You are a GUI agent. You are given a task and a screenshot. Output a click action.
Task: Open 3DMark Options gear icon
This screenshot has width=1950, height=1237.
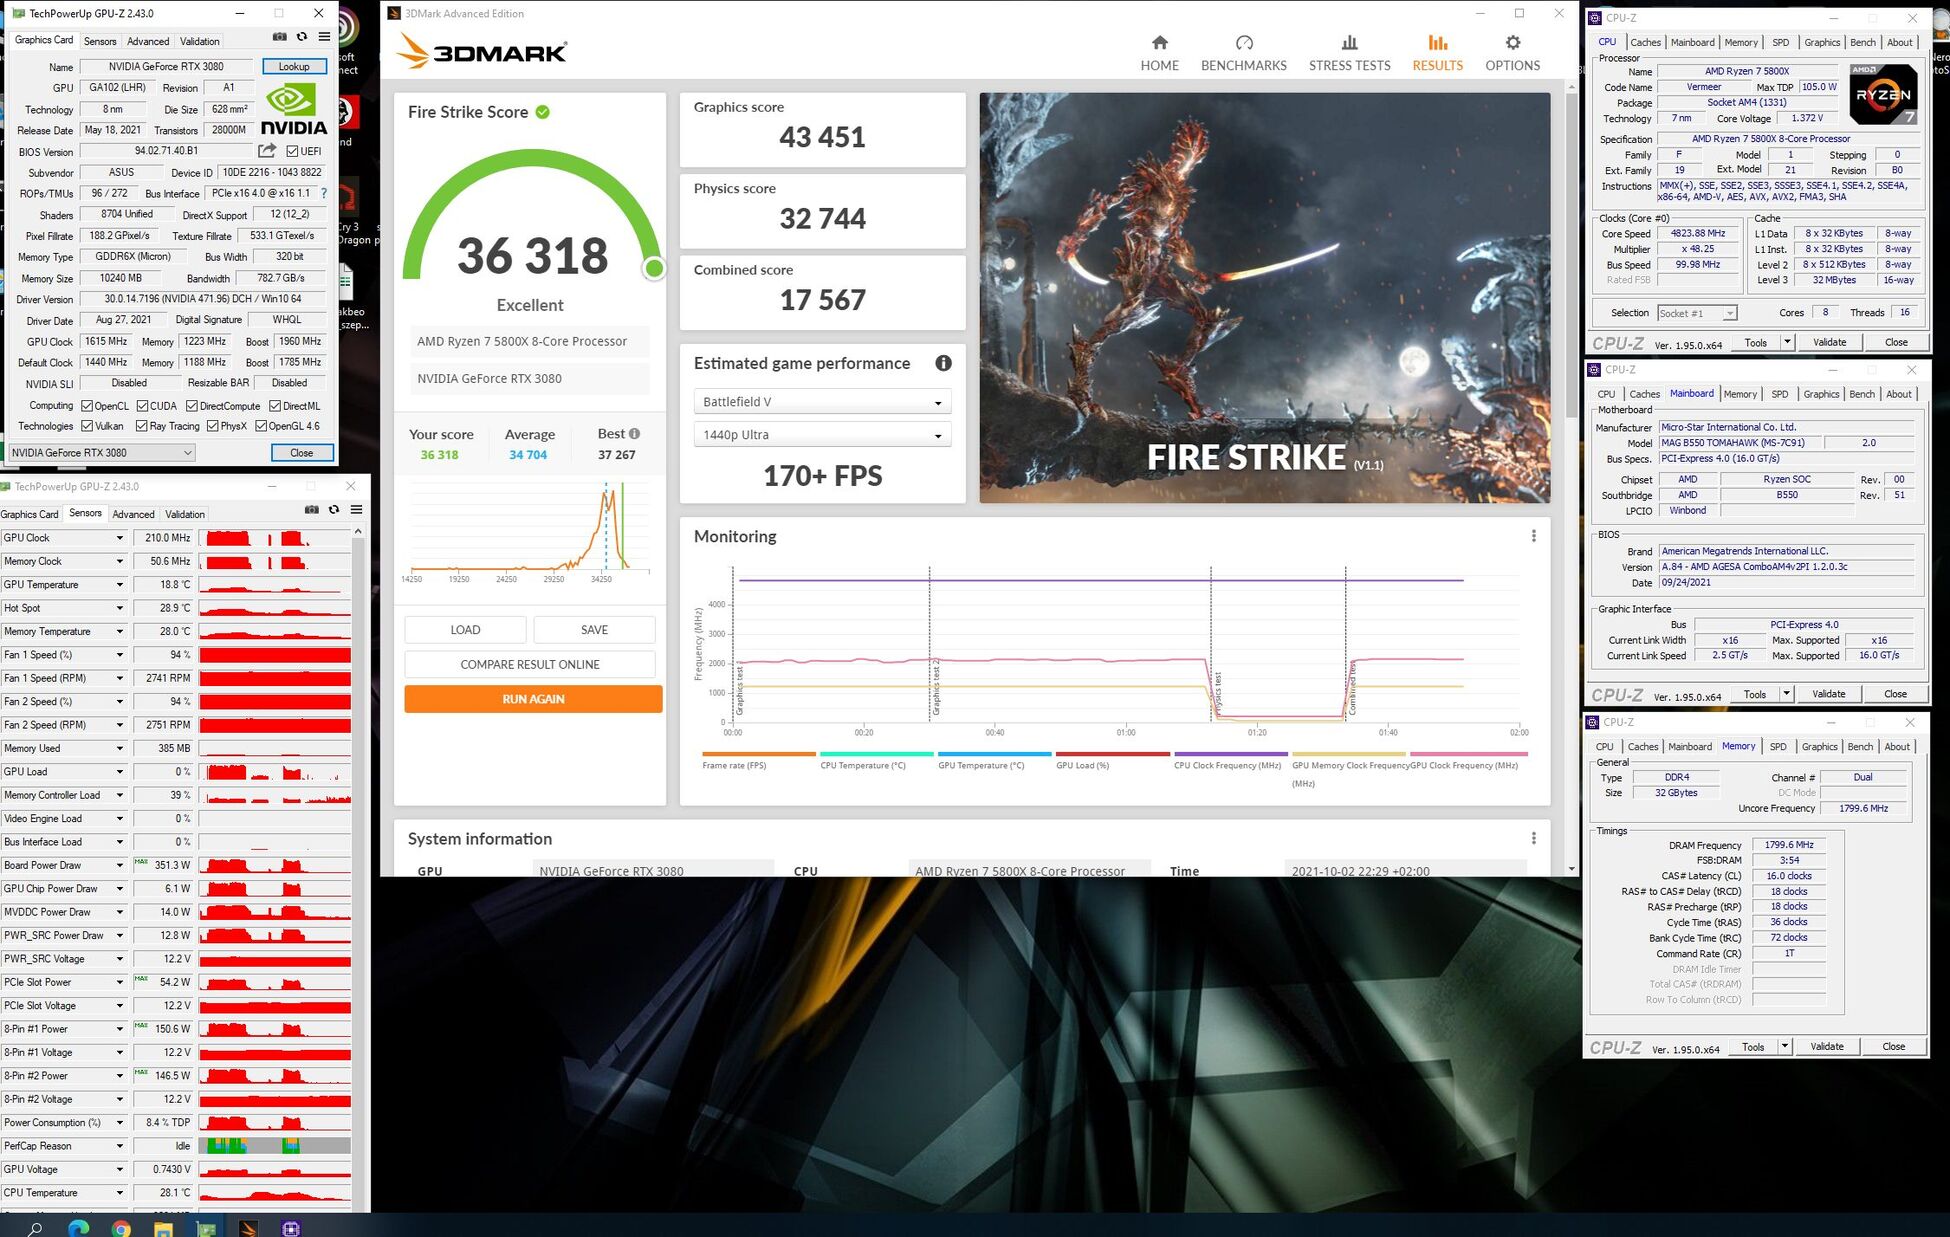tap(1512, 43)
